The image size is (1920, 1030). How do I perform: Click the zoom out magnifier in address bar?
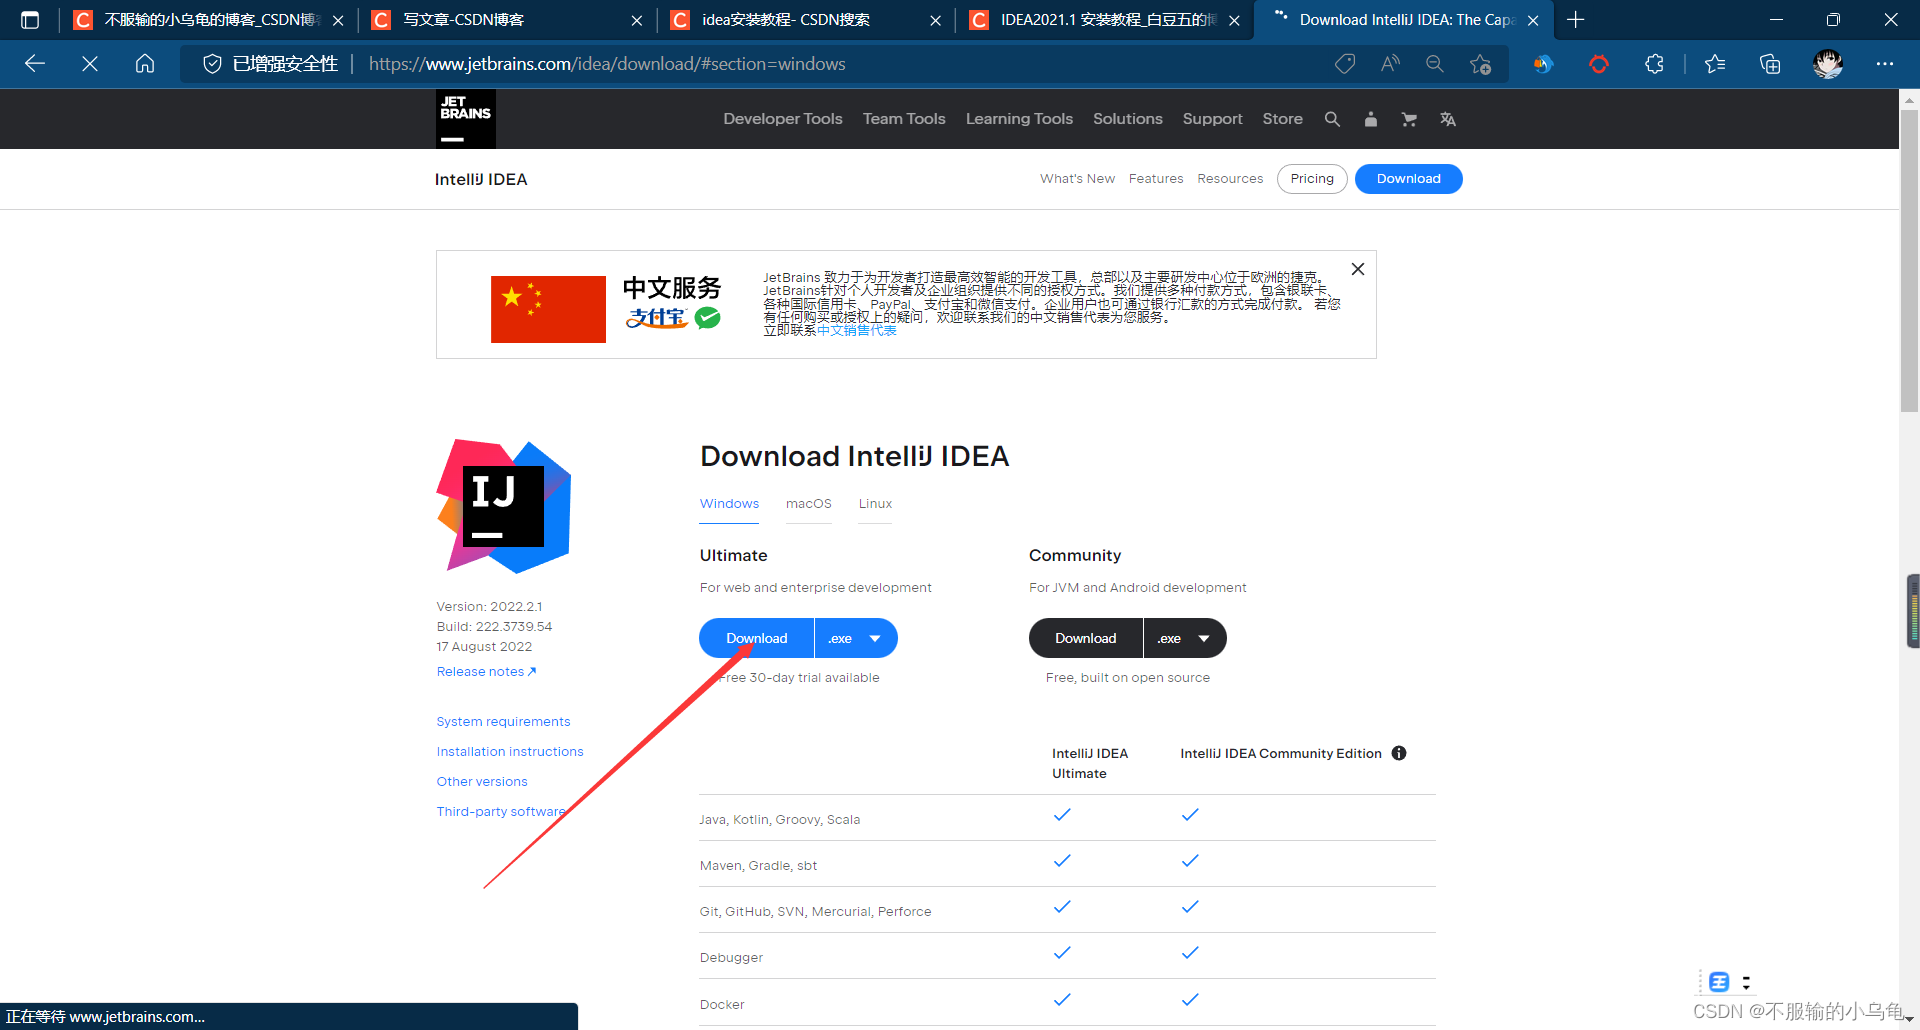click(1435, 64)
